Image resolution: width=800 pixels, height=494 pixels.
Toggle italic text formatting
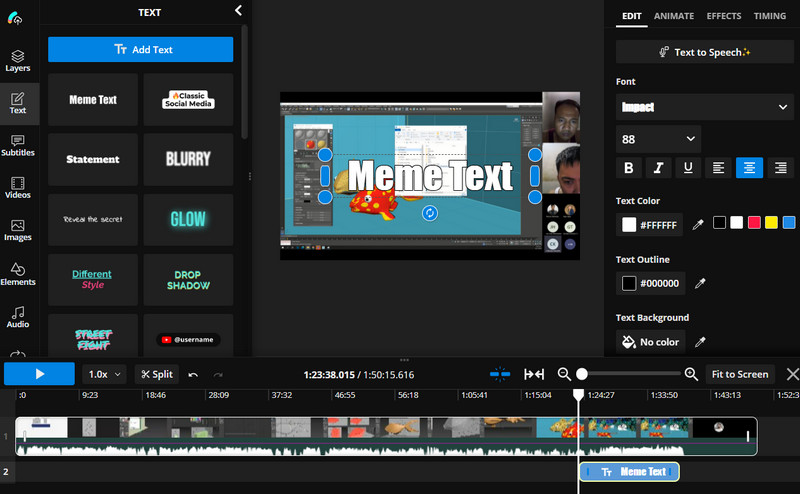point(659,168)
